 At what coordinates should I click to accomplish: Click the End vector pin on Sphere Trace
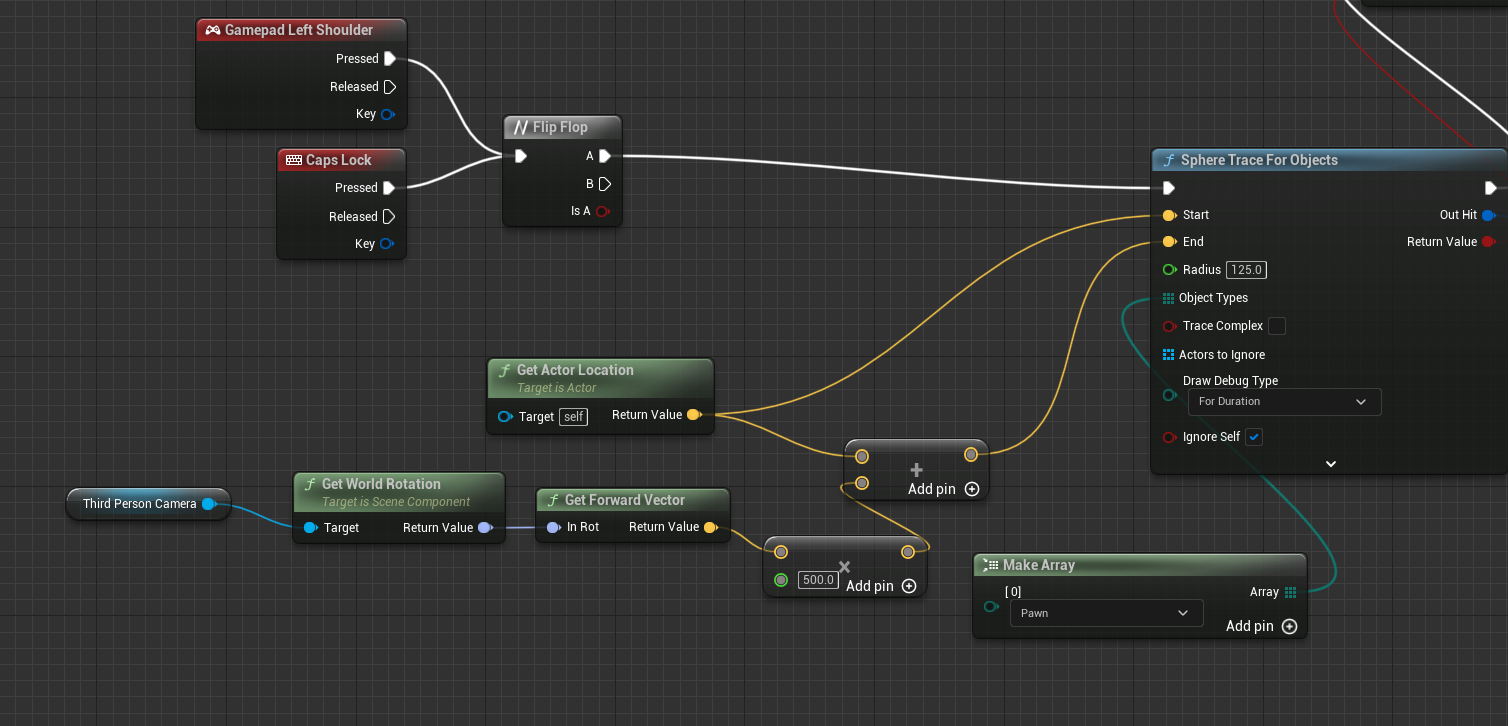click(1169, 242)
